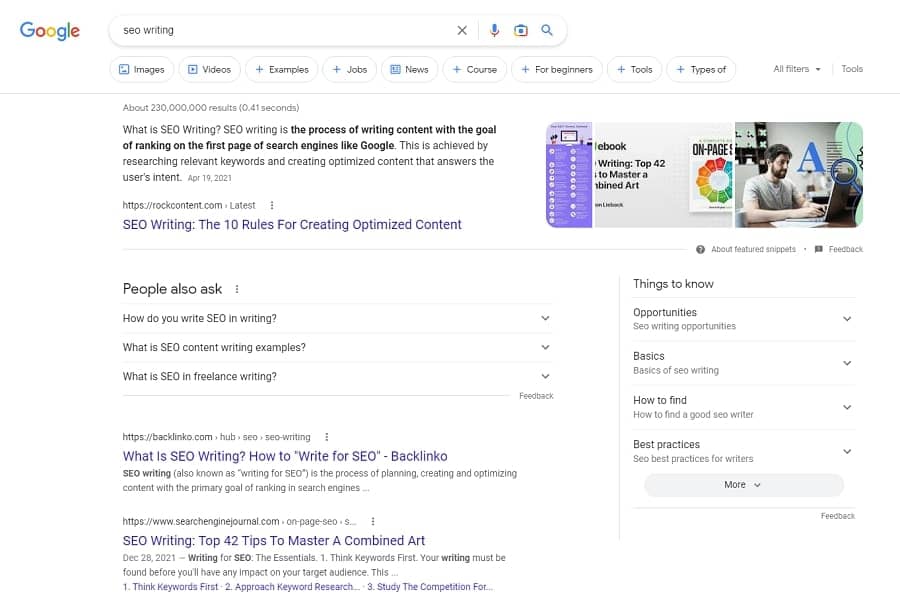Open the Approach Keyword Research sitelink
Viewport: 900px width, 596px height.
tap(297, 587)
